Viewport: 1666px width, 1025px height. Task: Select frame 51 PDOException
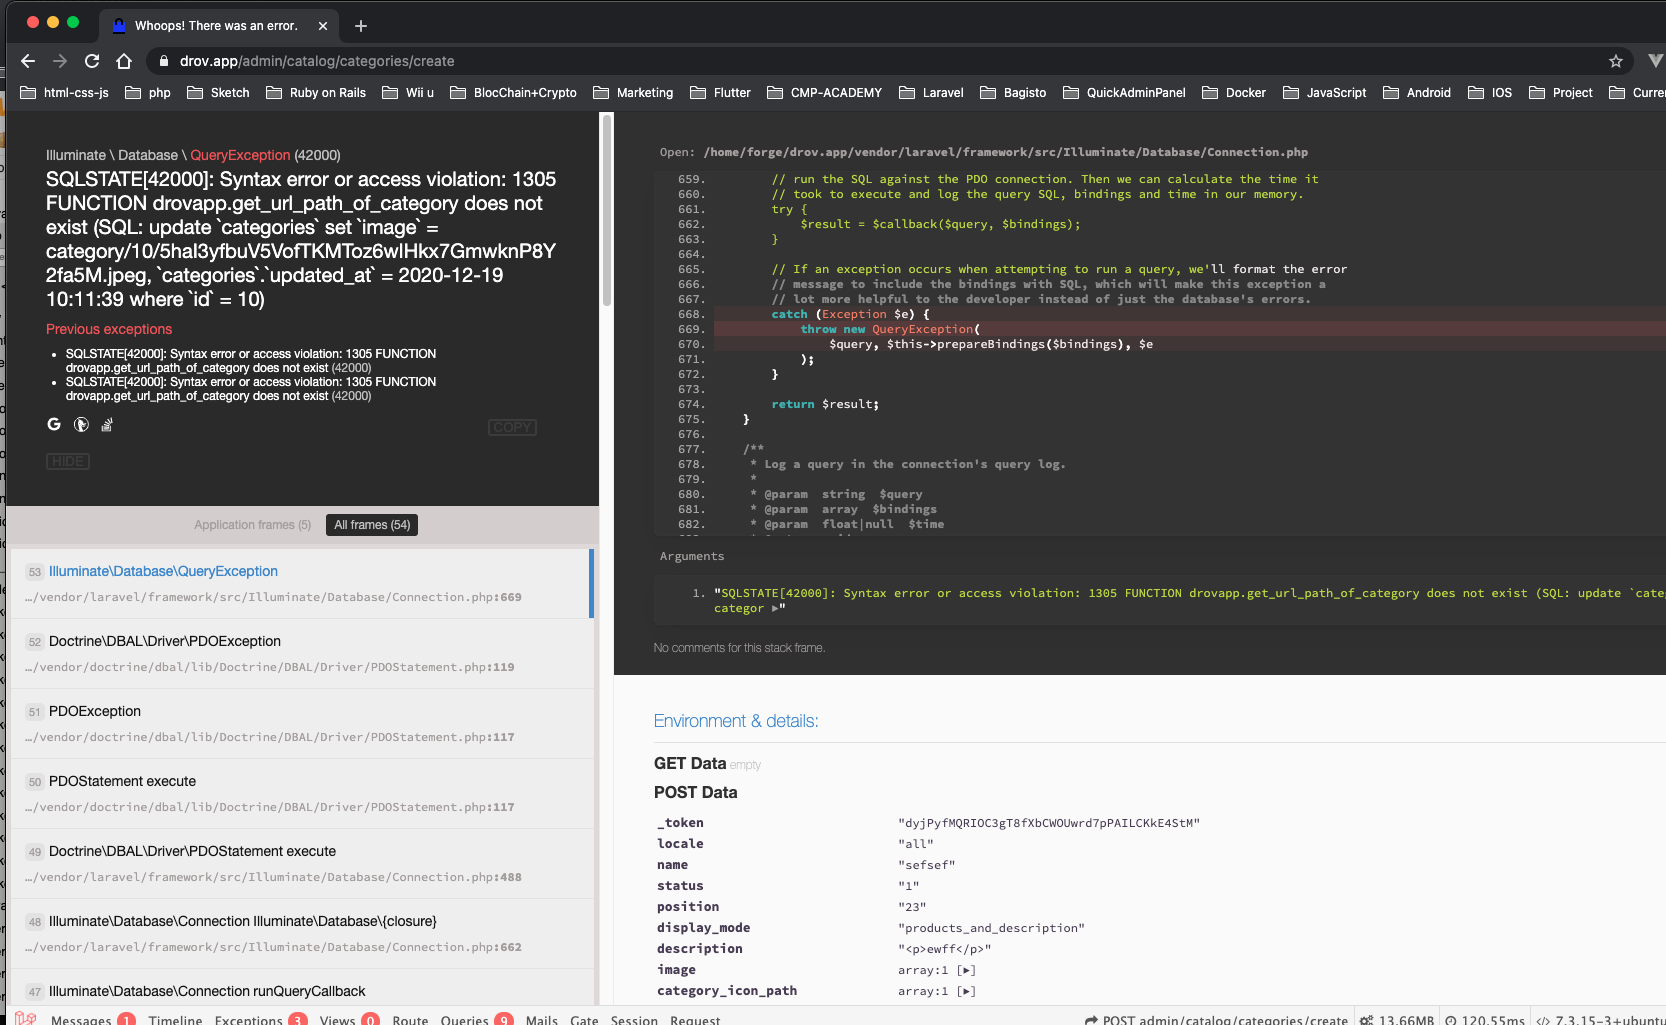click(300, 723)
